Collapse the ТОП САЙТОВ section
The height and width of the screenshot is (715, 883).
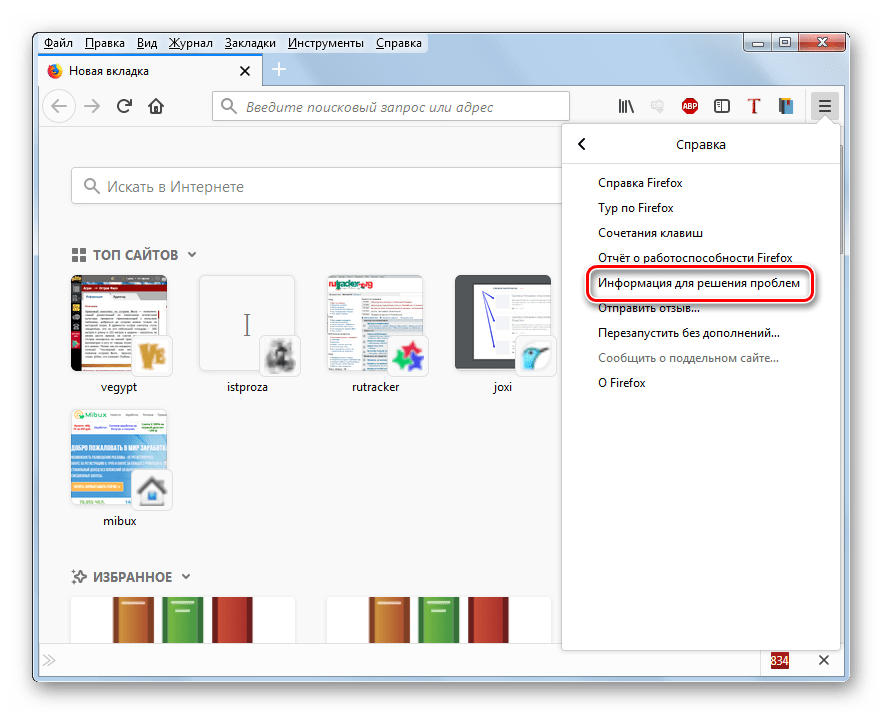192,254
